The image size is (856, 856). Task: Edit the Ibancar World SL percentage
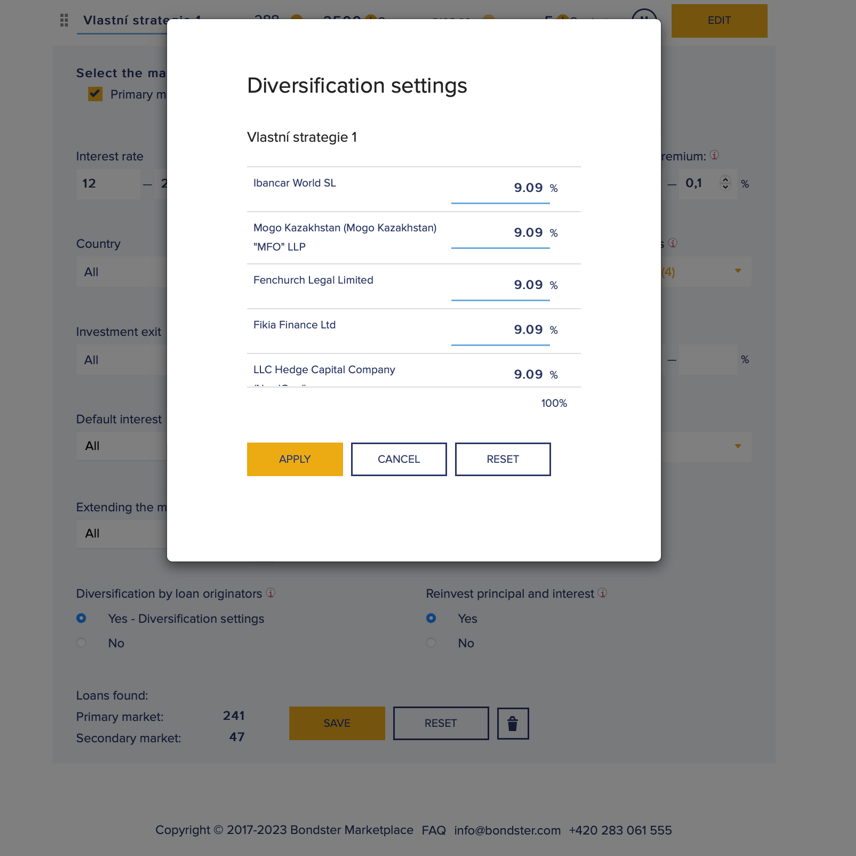click(500, 188)
